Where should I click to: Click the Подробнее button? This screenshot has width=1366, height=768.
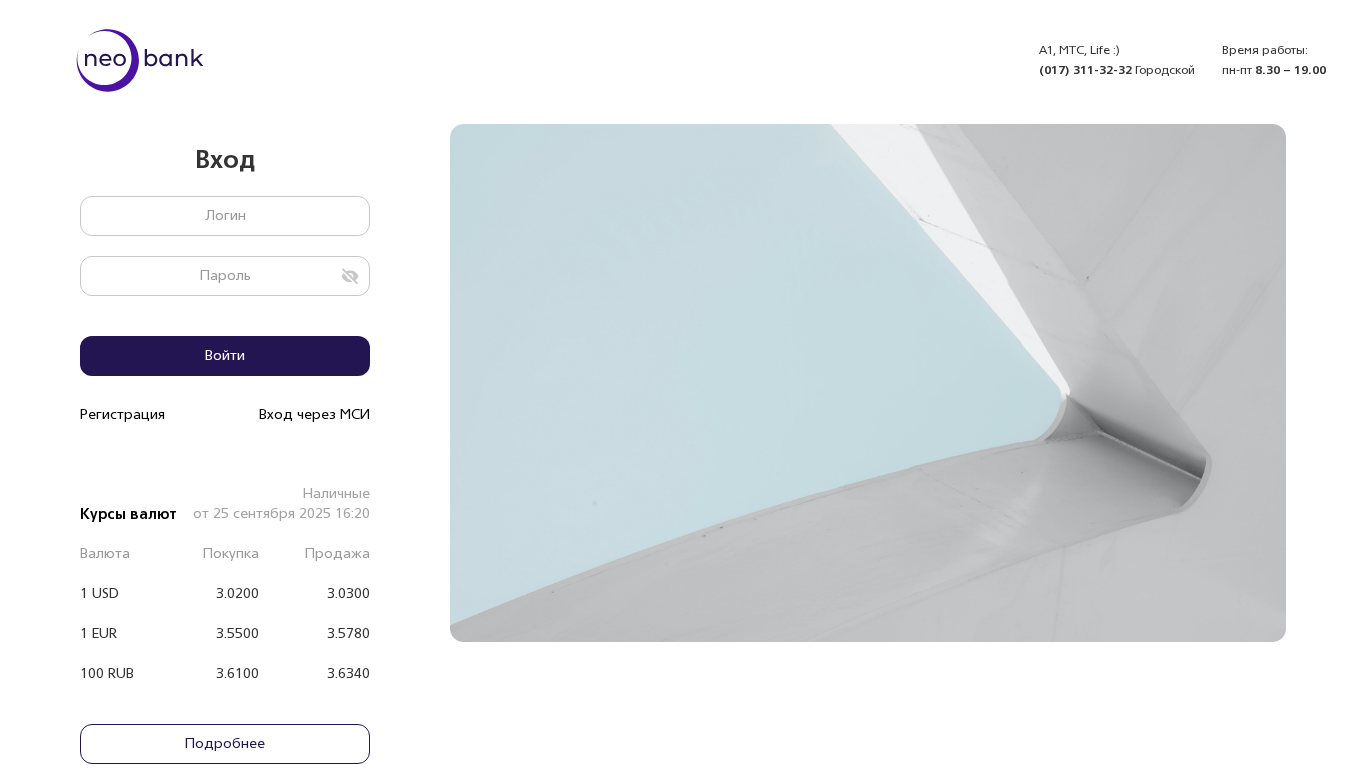tap(225, 744)
